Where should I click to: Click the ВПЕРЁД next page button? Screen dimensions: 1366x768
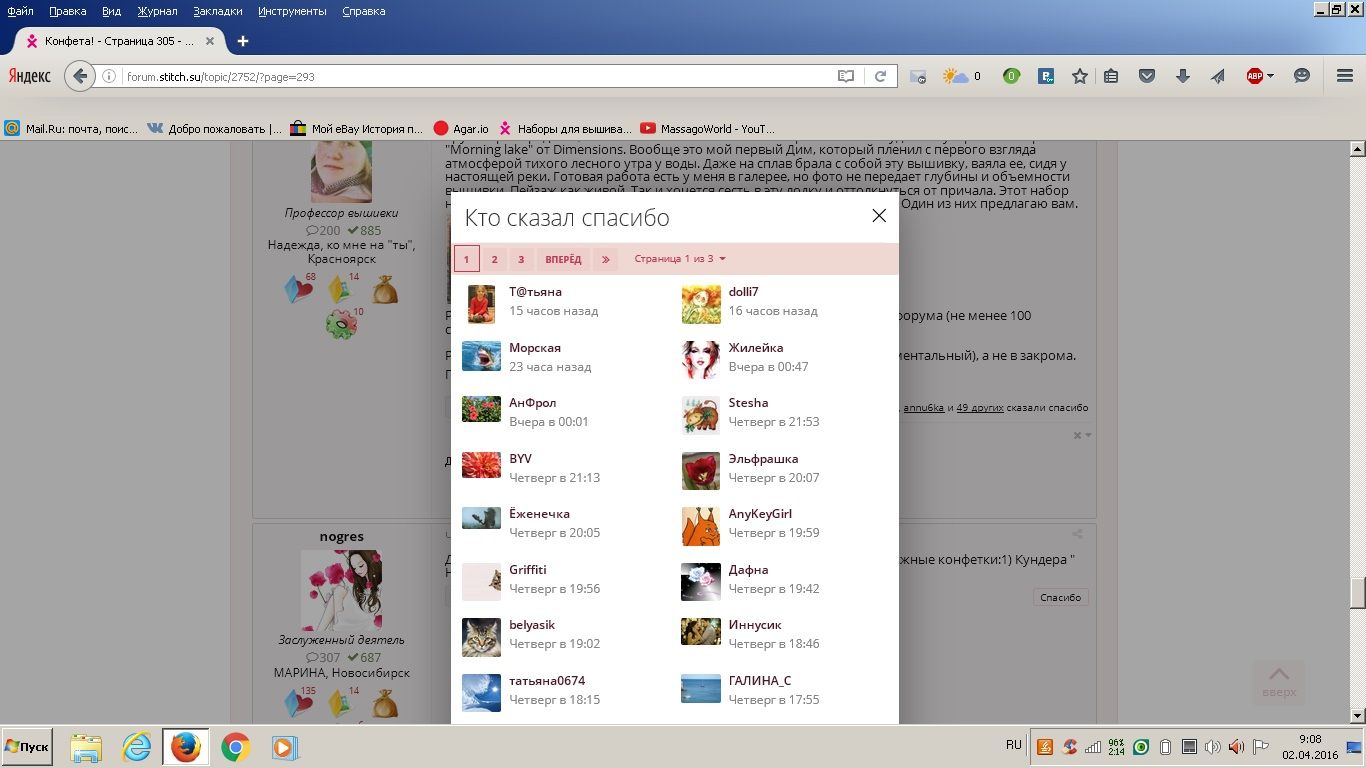563,259
